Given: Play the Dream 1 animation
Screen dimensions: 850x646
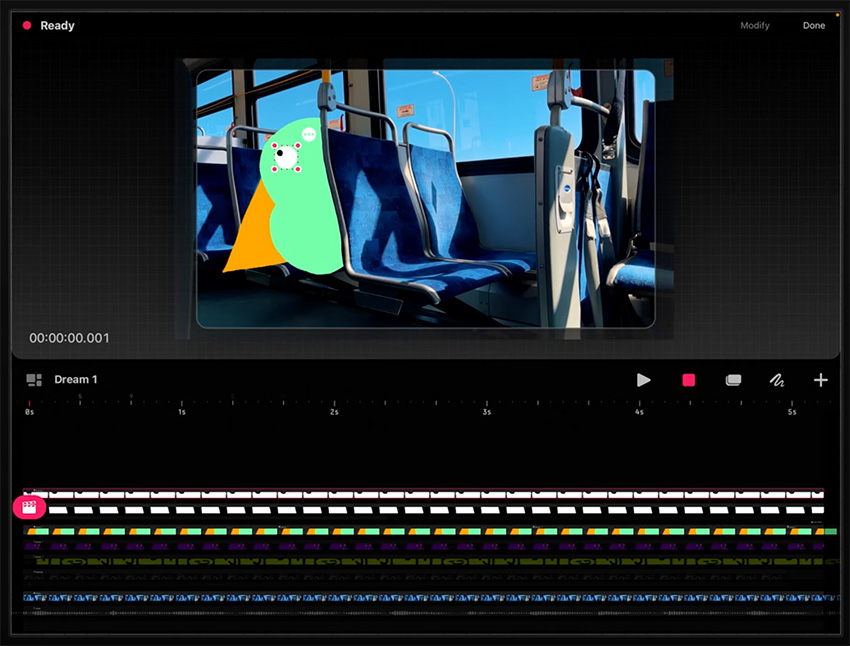Looking at the screenshot, I should click(x=643, y=380).
